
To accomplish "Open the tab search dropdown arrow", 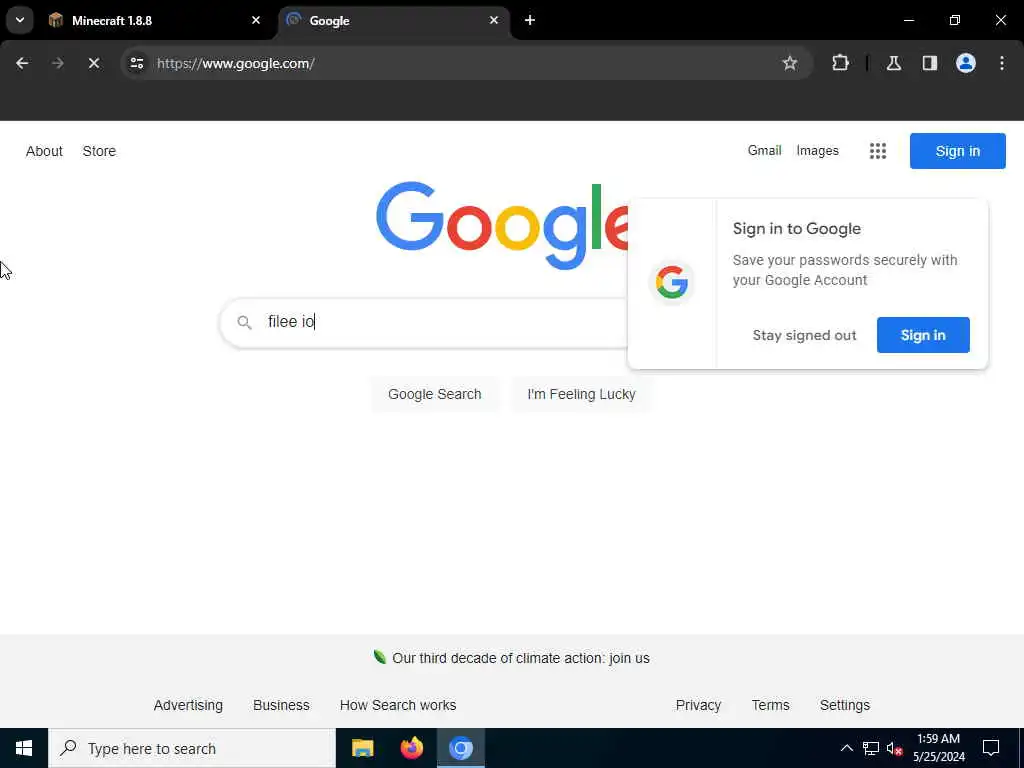I will (x=20, y=20).
